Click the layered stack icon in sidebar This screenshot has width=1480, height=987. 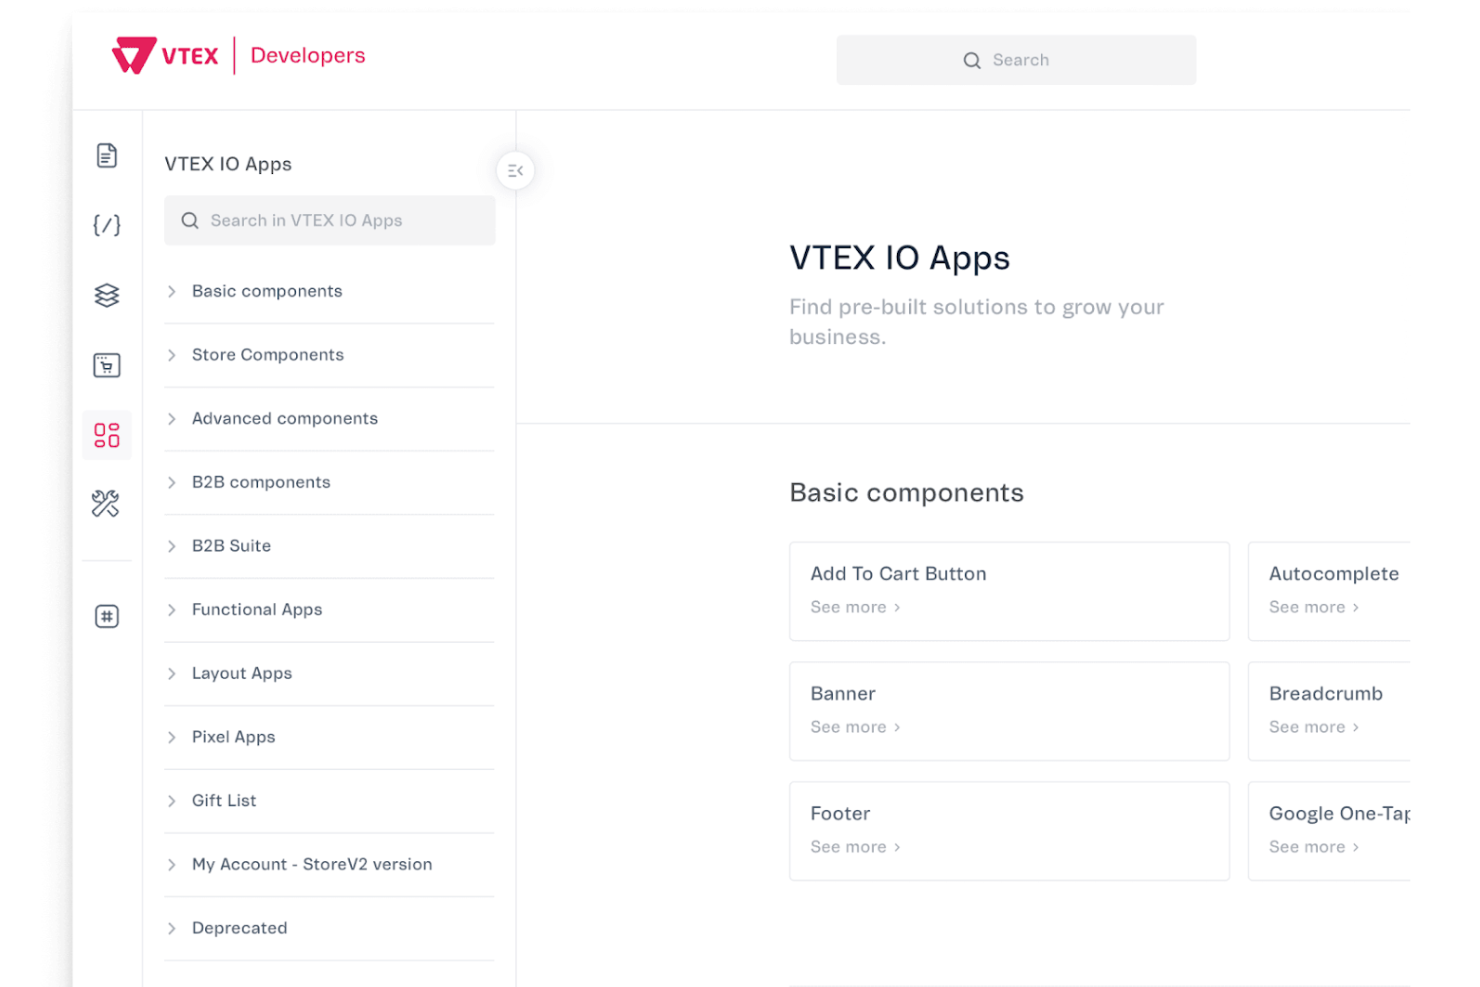click(106, 295)
